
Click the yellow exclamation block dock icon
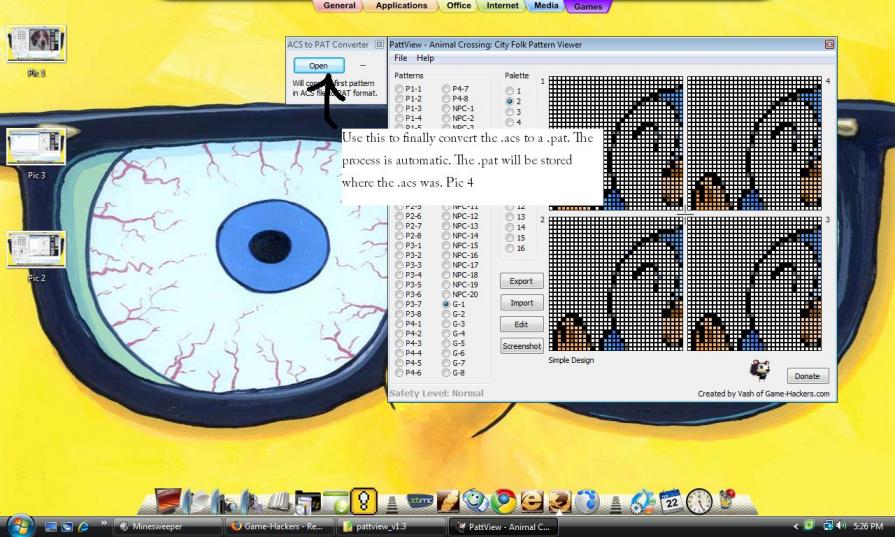click(x=364, y=502)
